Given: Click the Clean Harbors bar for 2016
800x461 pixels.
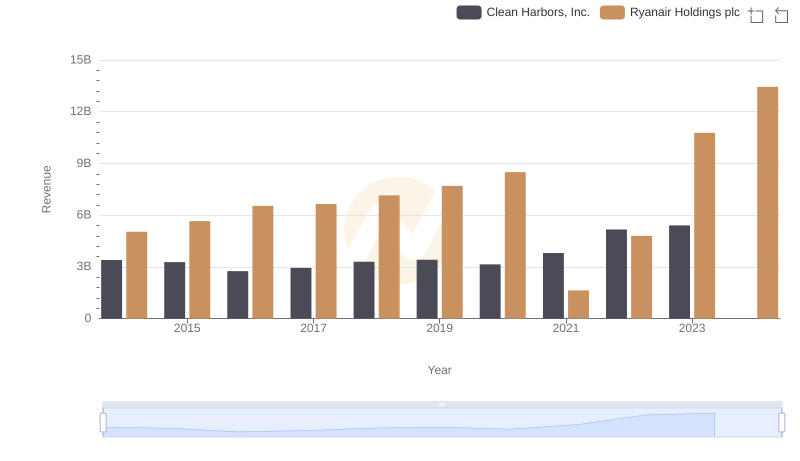Looking at the screenshot, I should tap(238, 295).
